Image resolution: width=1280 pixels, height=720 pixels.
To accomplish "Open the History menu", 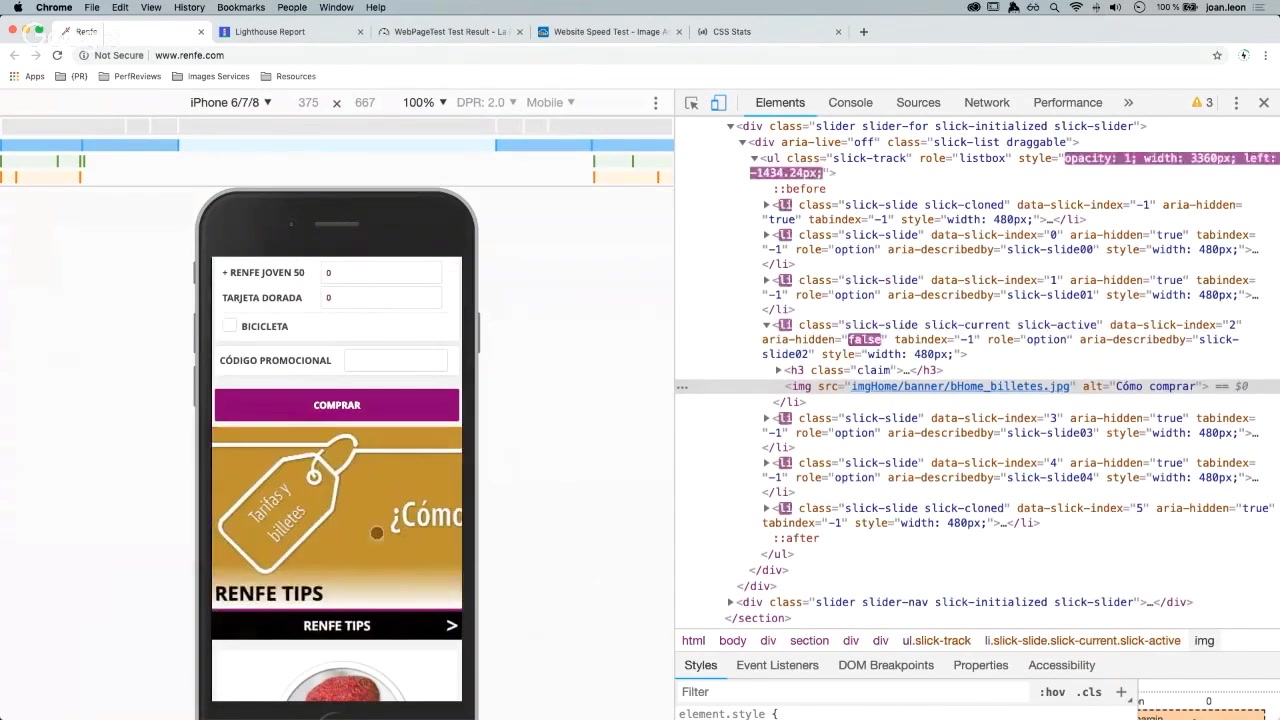I will 189,7.
